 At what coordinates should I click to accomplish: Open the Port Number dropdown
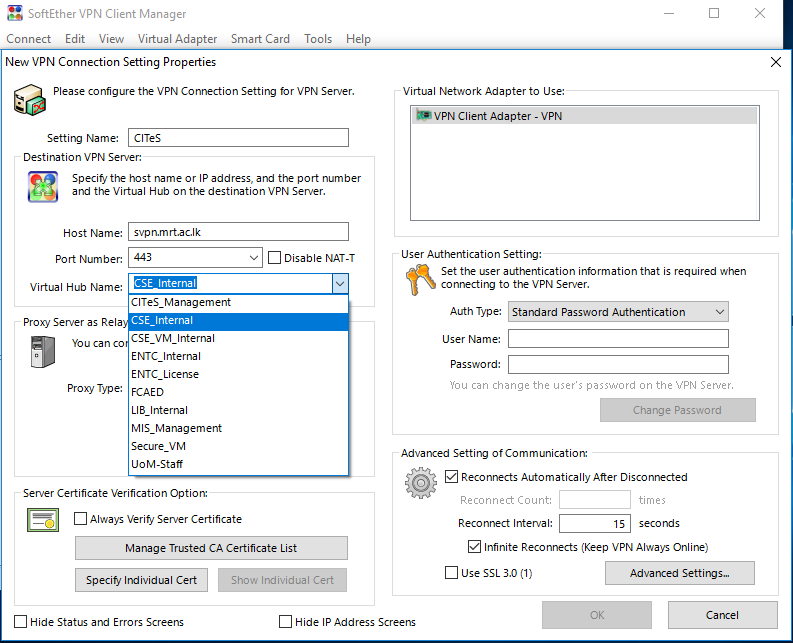point(254,258)
